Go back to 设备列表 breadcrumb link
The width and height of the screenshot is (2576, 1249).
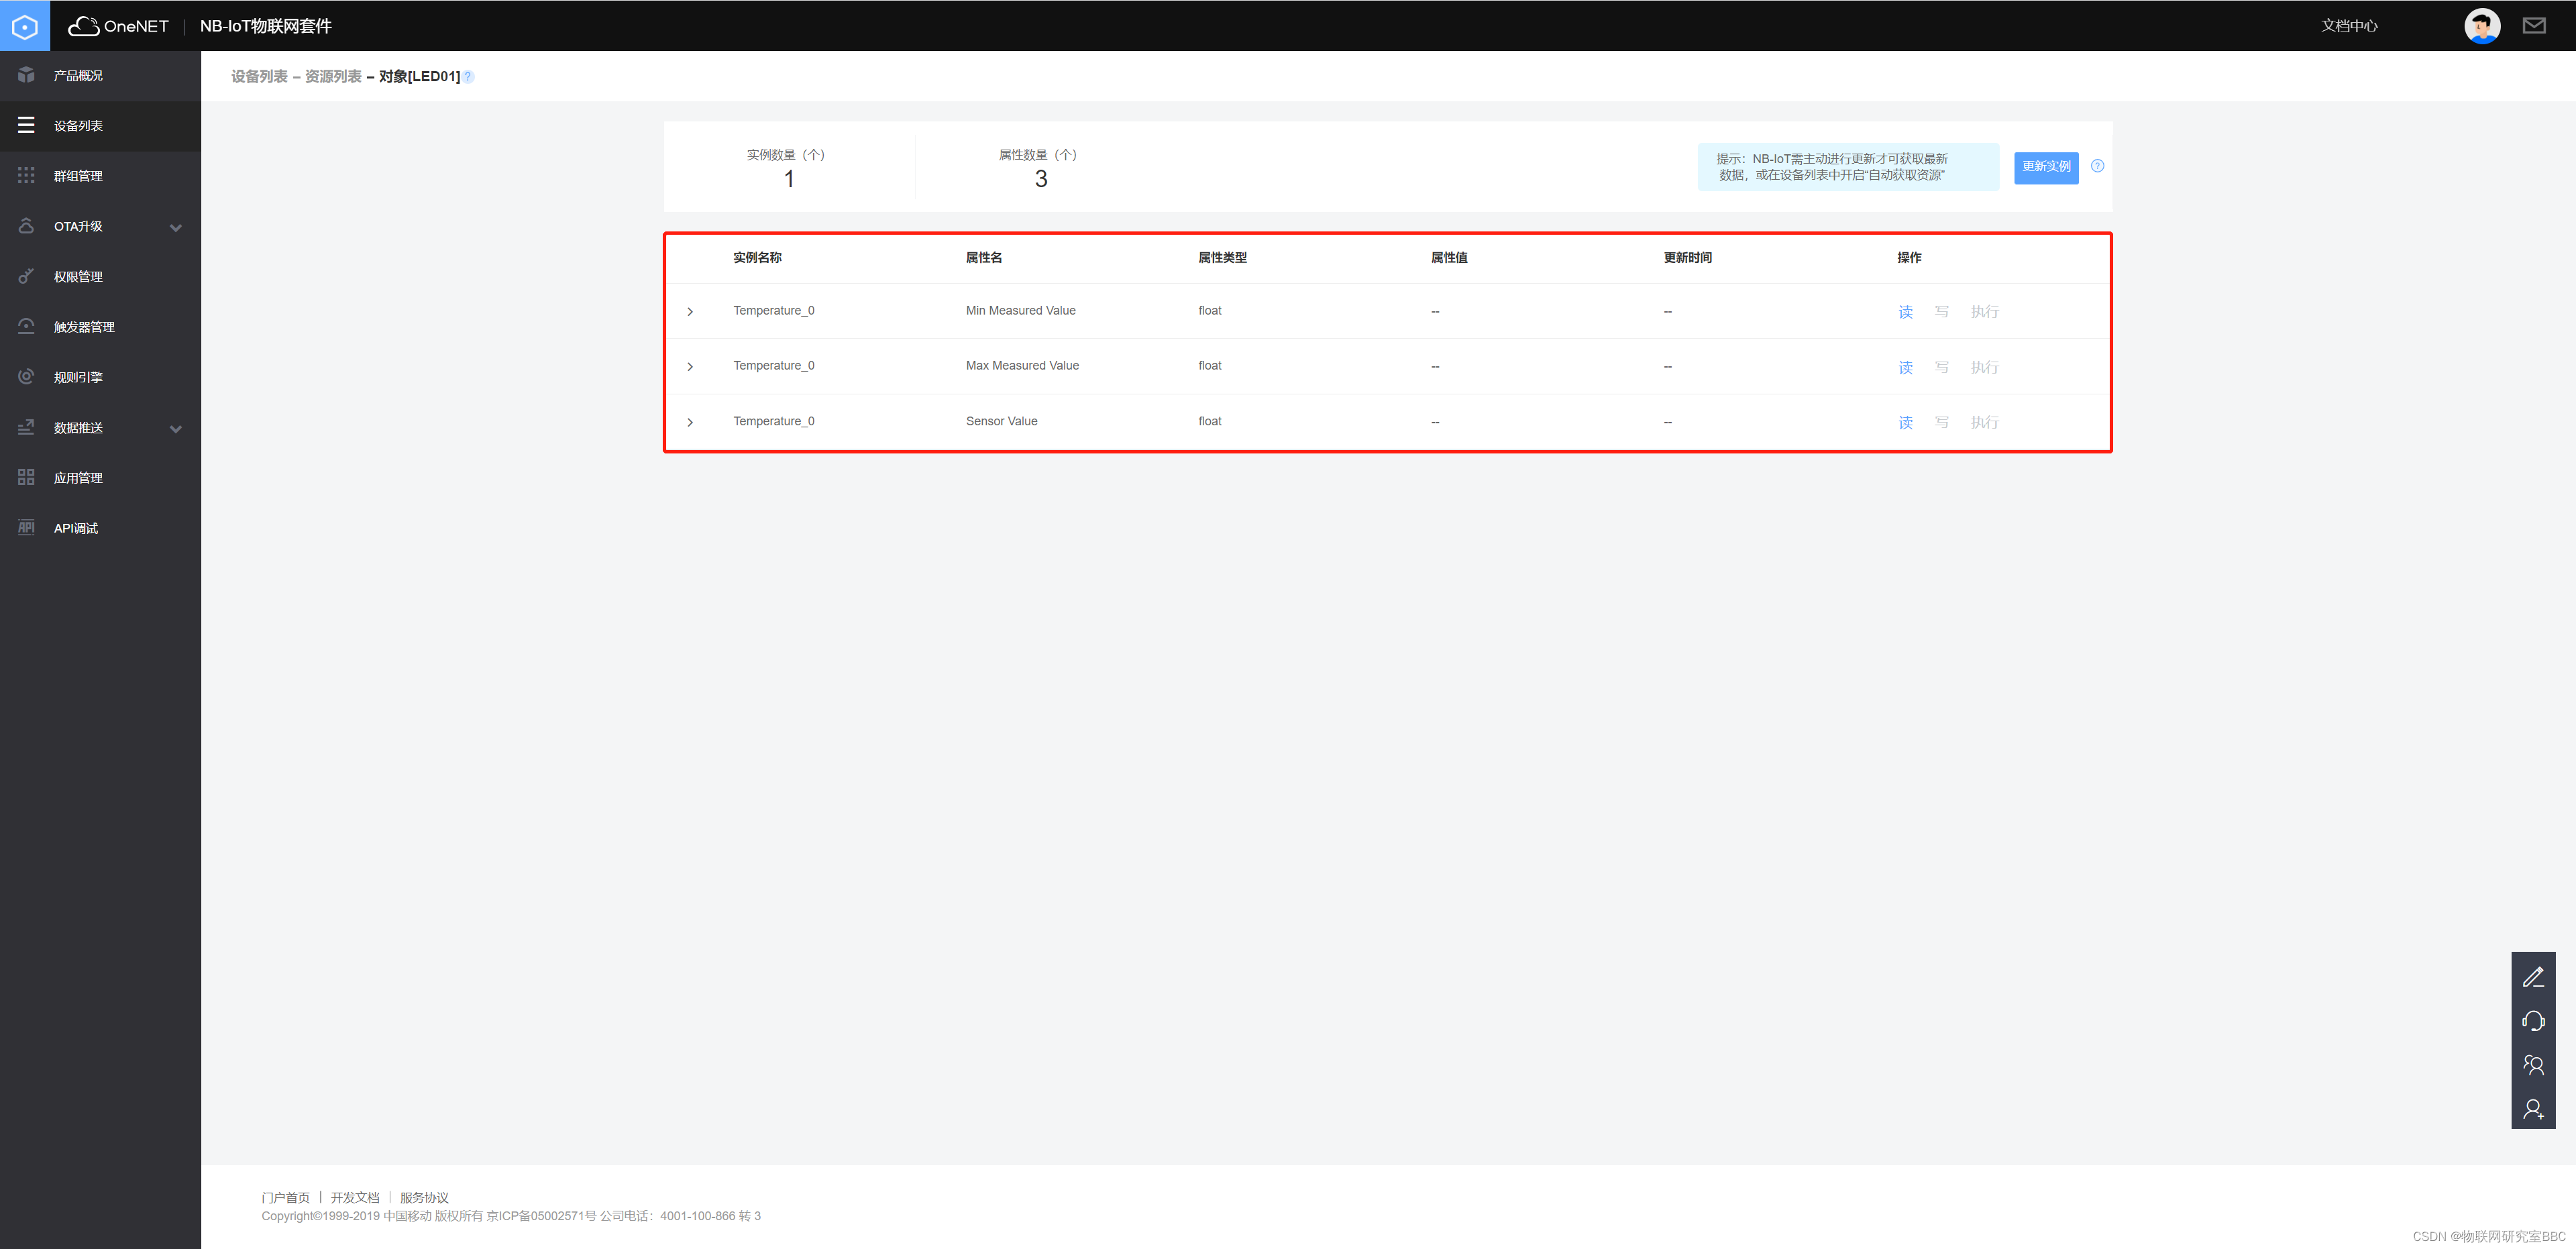click(259, 77)
